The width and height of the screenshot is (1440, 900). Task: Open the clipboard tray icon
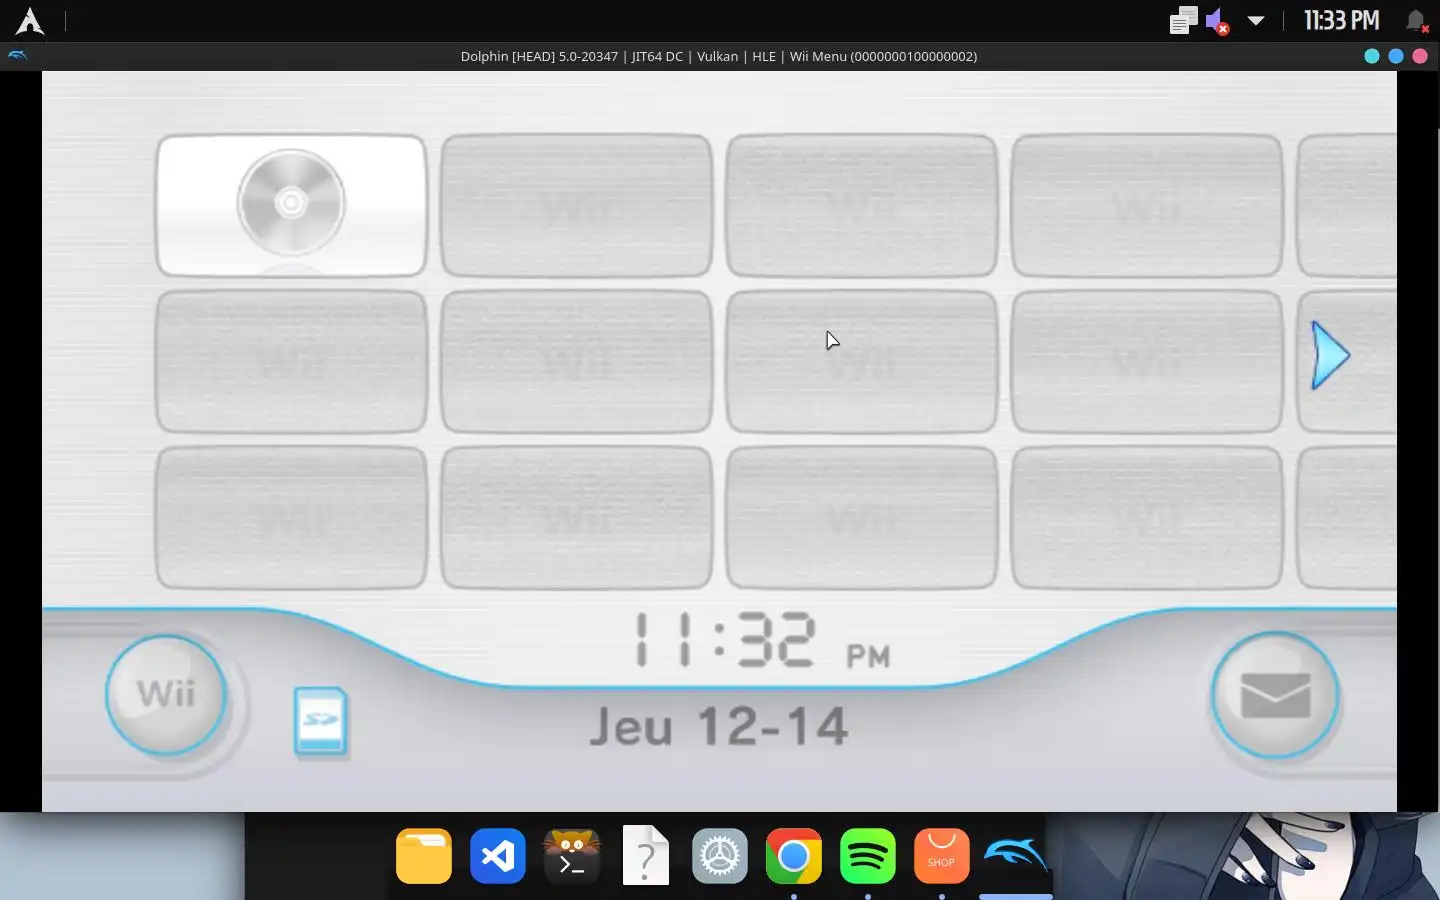(1183, 21)
